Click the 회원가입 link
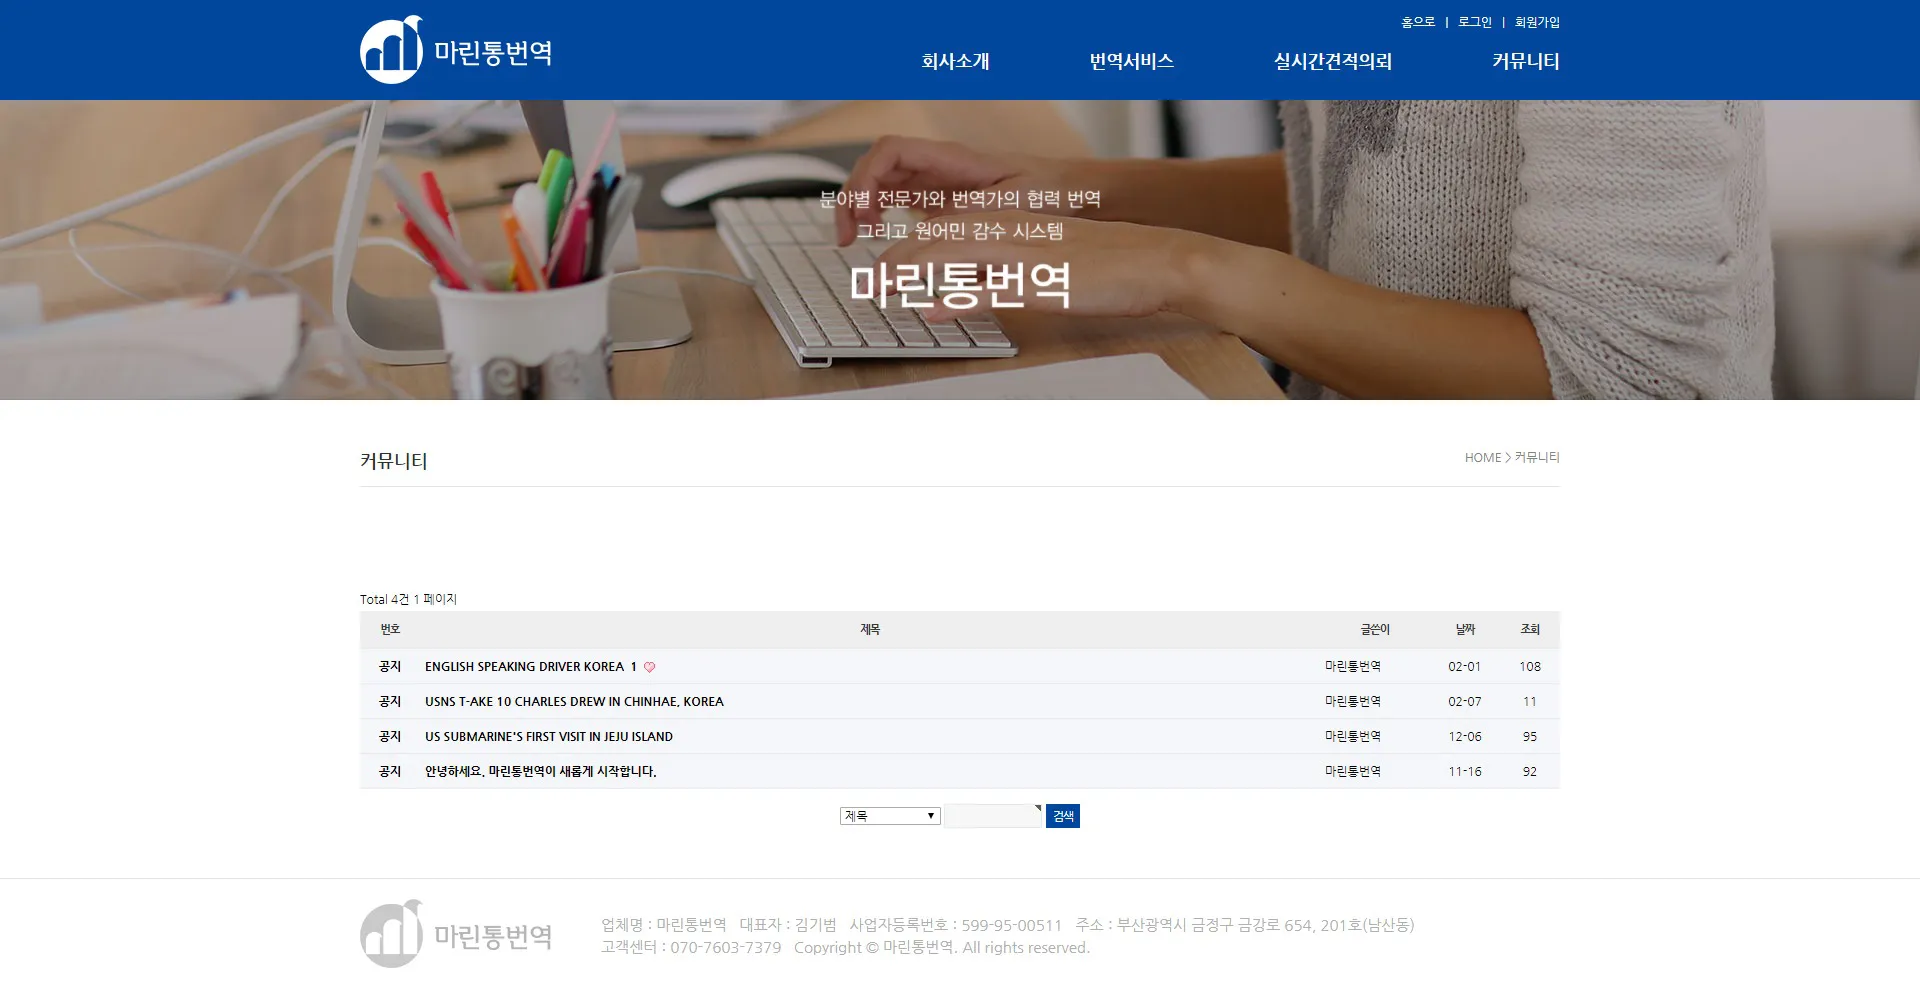Viewport: 1920px width, 988px height. click(x=1537, y=22)
